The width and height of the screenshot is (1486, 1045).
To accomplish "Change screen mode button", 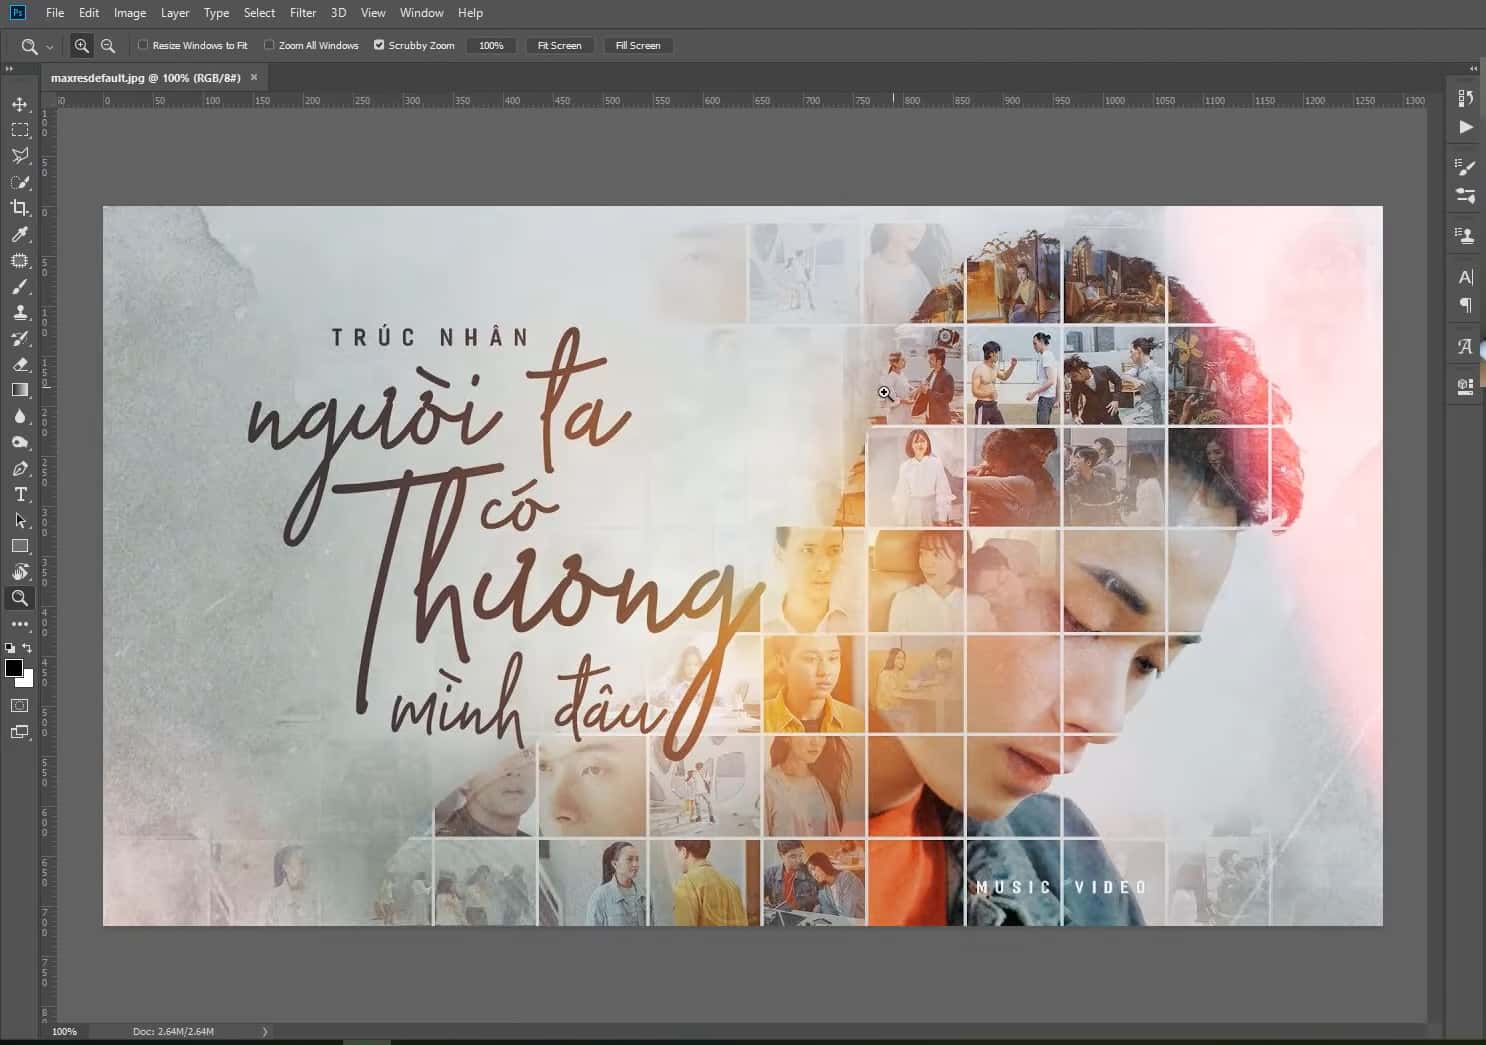I will pos(20,732).
